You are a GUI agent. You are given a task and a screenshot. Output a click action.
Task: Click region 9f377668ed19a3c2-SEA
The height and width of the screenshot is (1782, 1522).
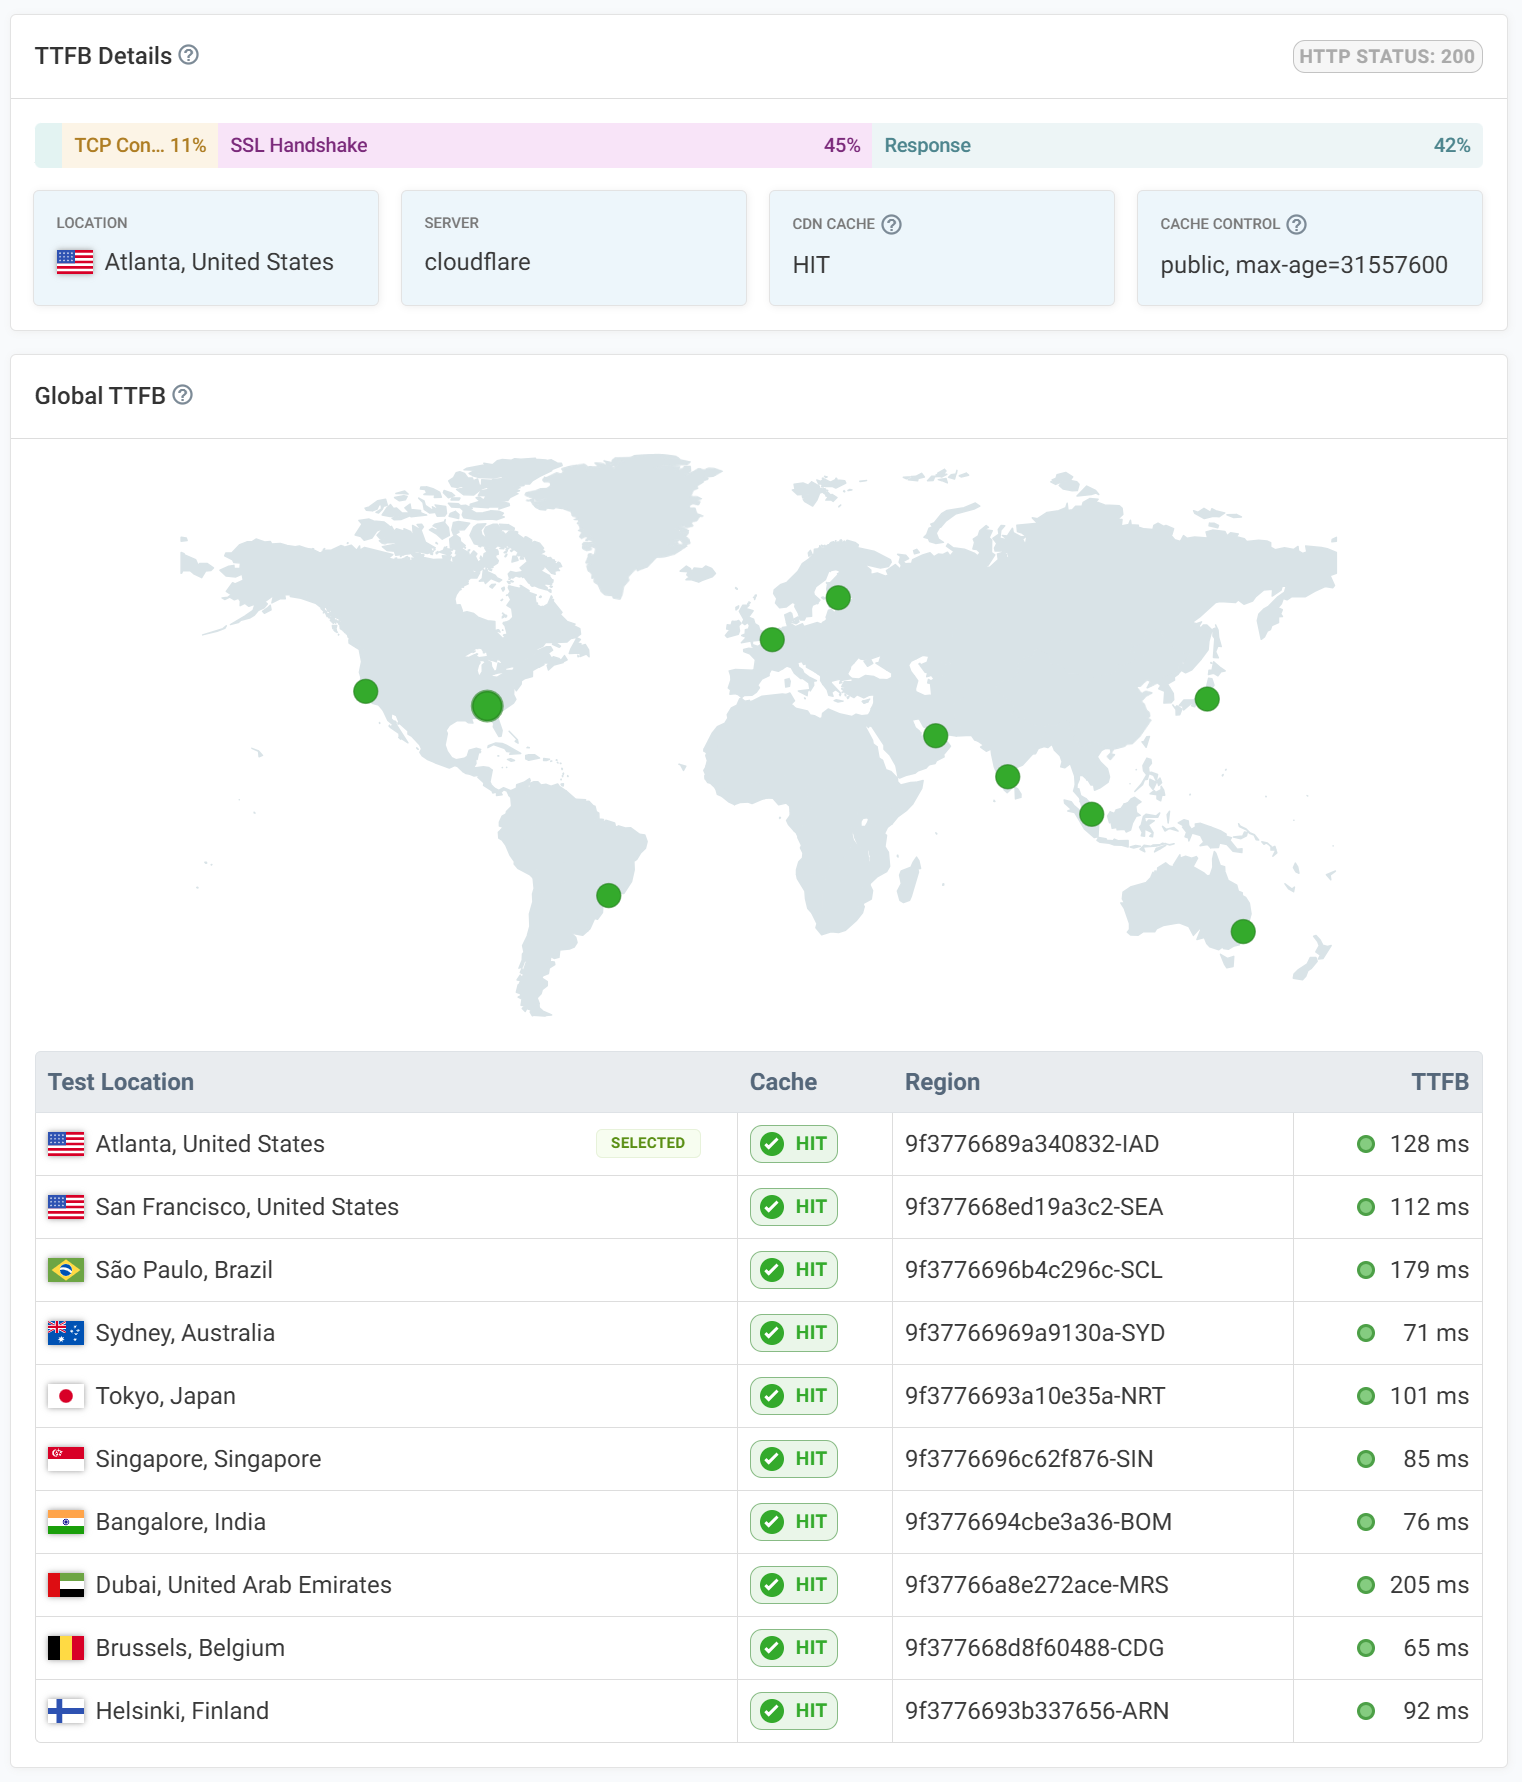click(1034, 1207)
